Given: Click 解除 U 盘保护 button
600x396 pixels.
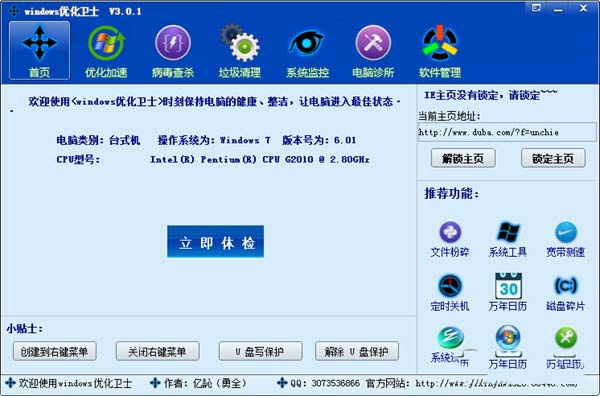Looking at the screenshot, I should tap(357, 351).
